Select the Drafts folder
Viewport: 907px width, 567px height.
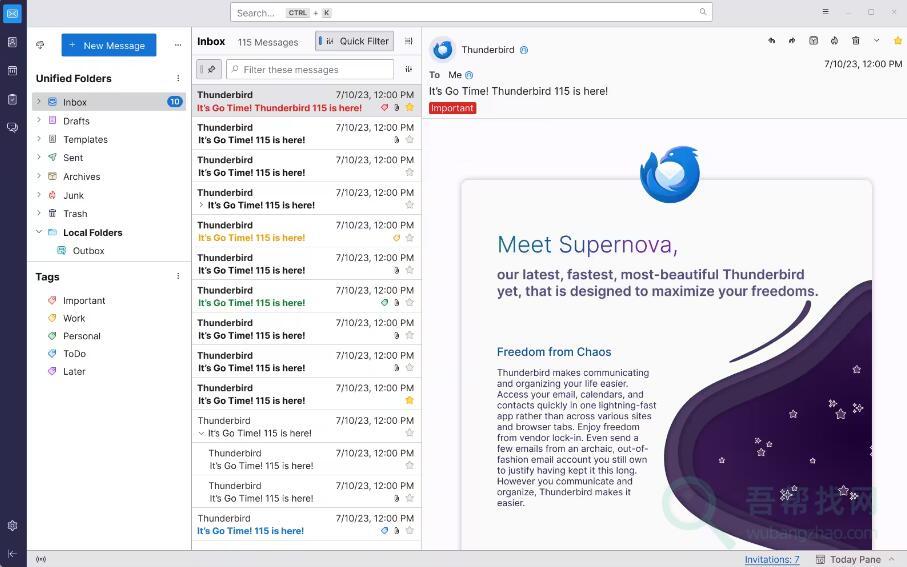[x=76, y=121]
